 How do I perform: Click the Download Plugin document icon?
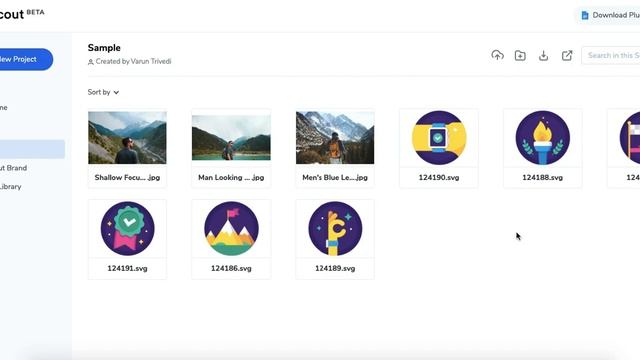point(585,15)
